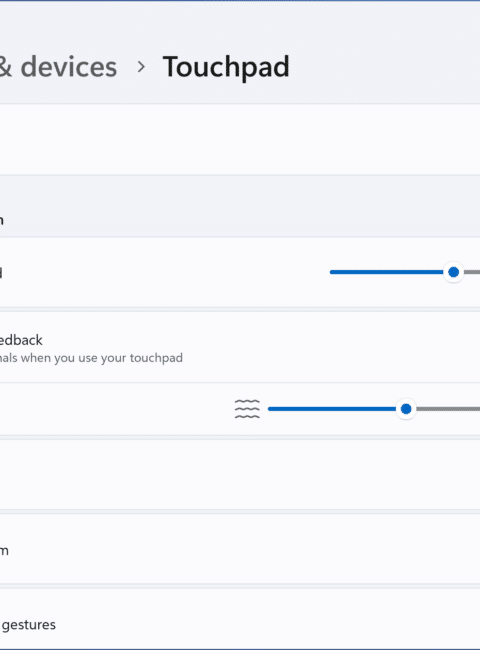Click the breadcrumb chevron before Touchpad
This screenshot has height=650, width=480.
tap(141, 67)
